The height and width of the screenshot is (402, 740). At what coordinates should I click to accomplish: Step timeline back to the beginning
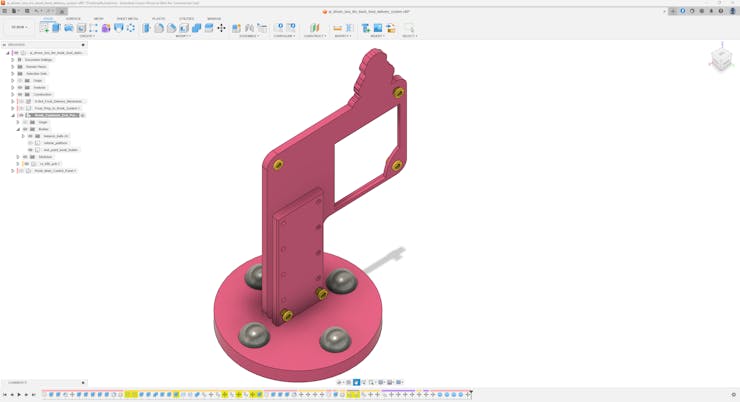click(5, 395)
